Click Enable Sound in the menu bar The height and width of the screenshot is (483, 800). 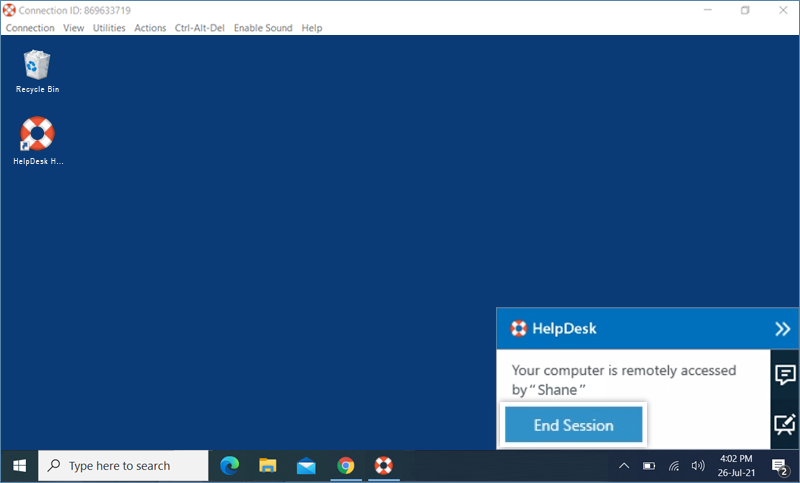coord(263,28)
